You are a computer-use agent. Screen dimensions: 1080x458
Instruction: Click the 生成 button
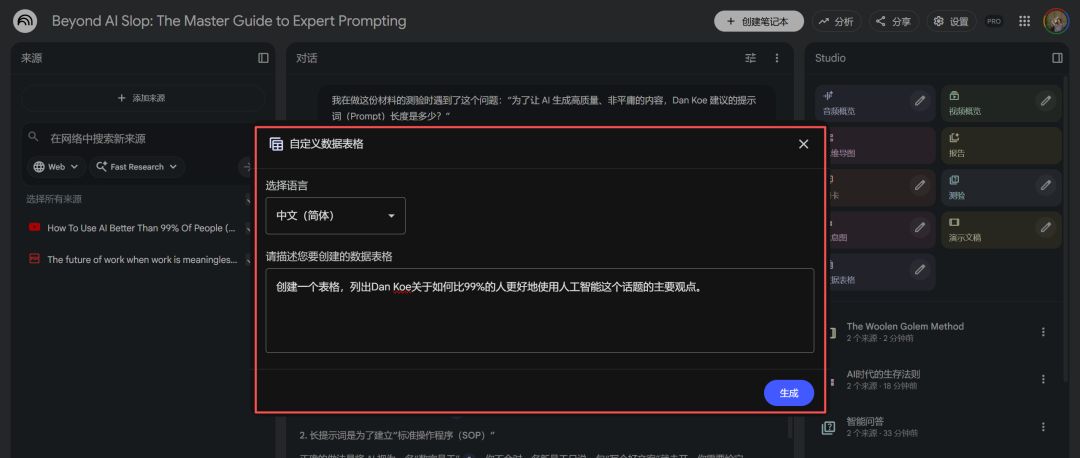[x=788, y=393]
